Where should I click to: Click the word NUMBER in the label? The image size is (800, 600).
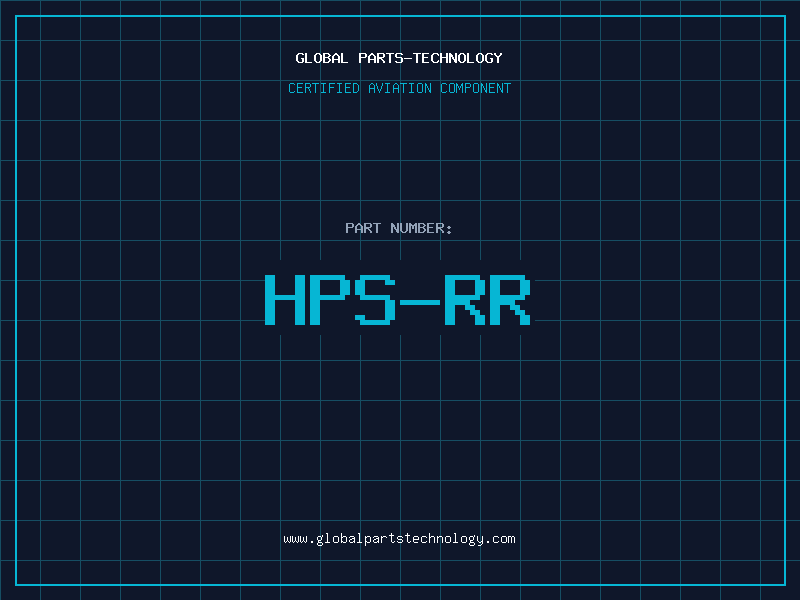click(418, 228)
